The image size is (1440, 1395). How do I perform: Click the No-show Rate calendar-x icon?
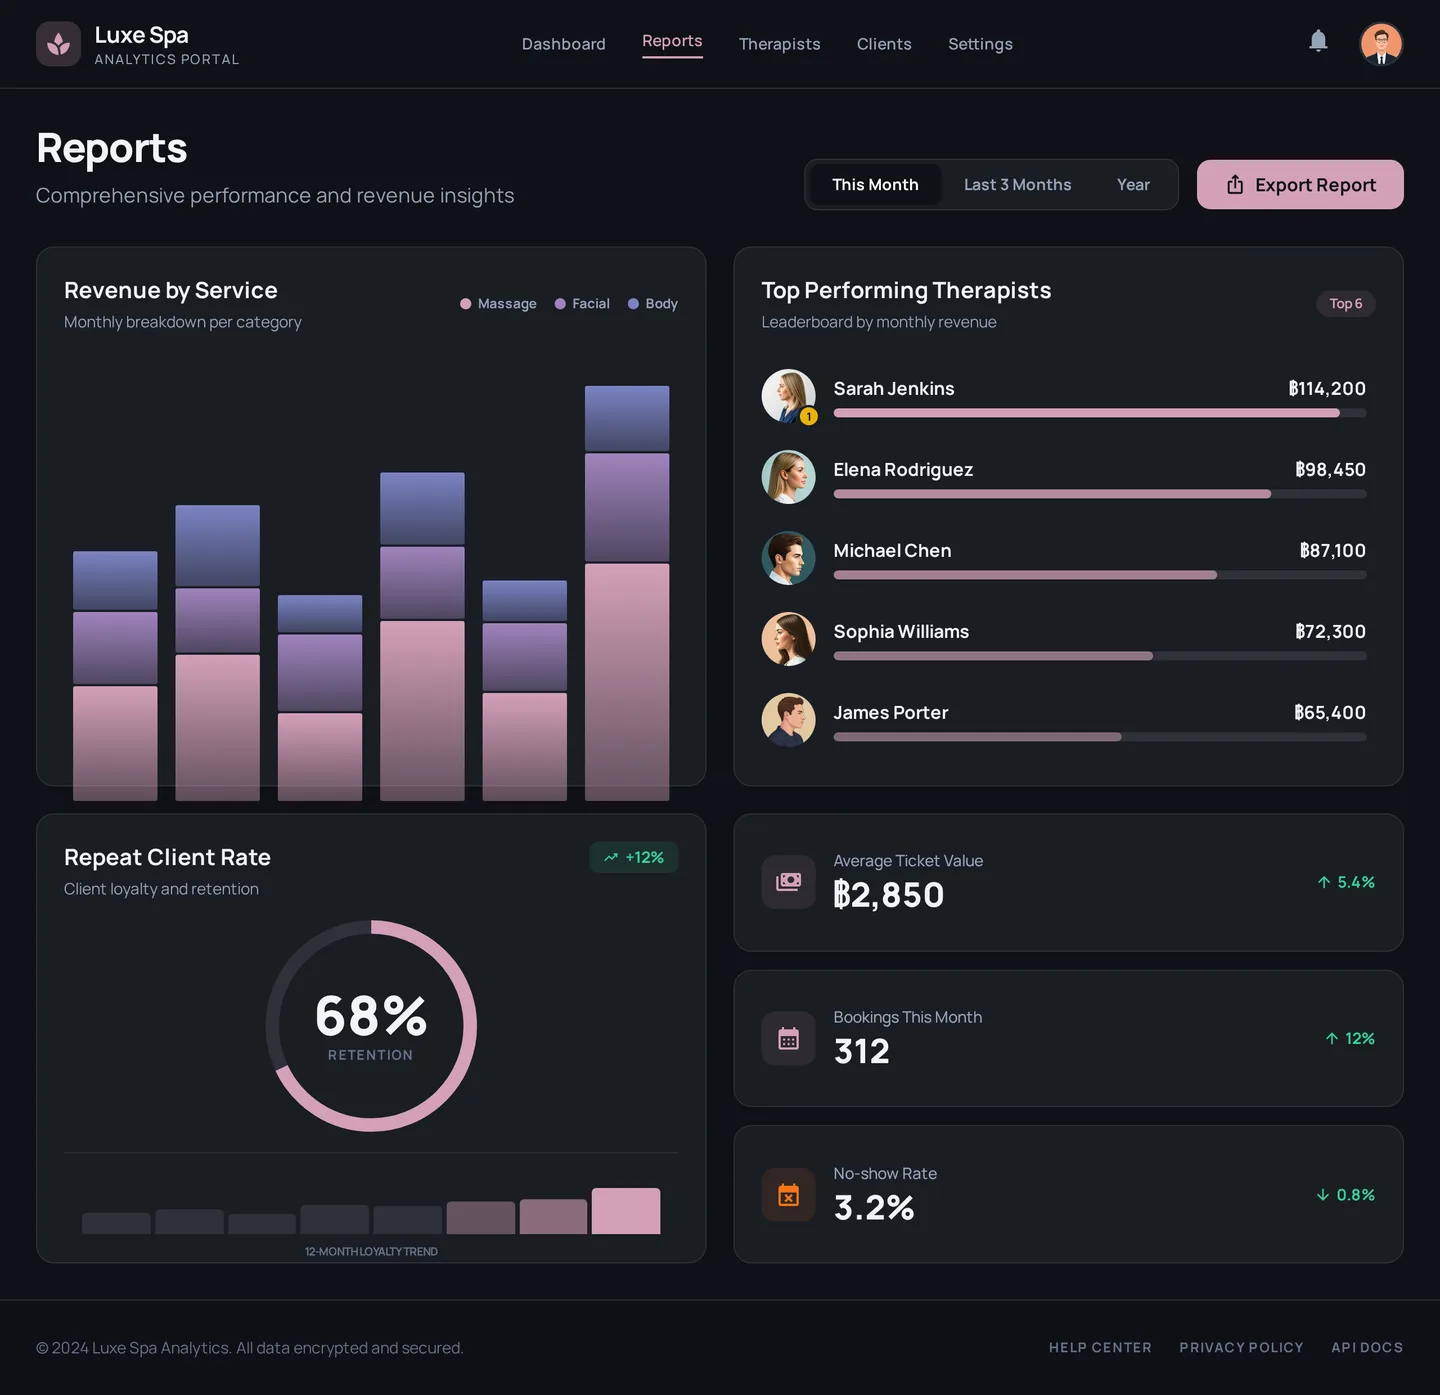788,1195
